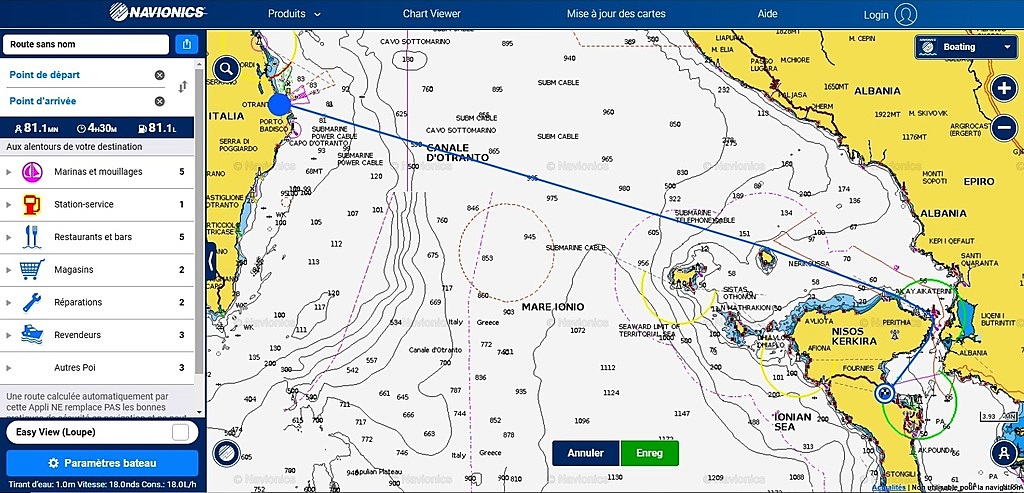
Task: Clear the Point d'arrivée field
Action: (159, 101)
